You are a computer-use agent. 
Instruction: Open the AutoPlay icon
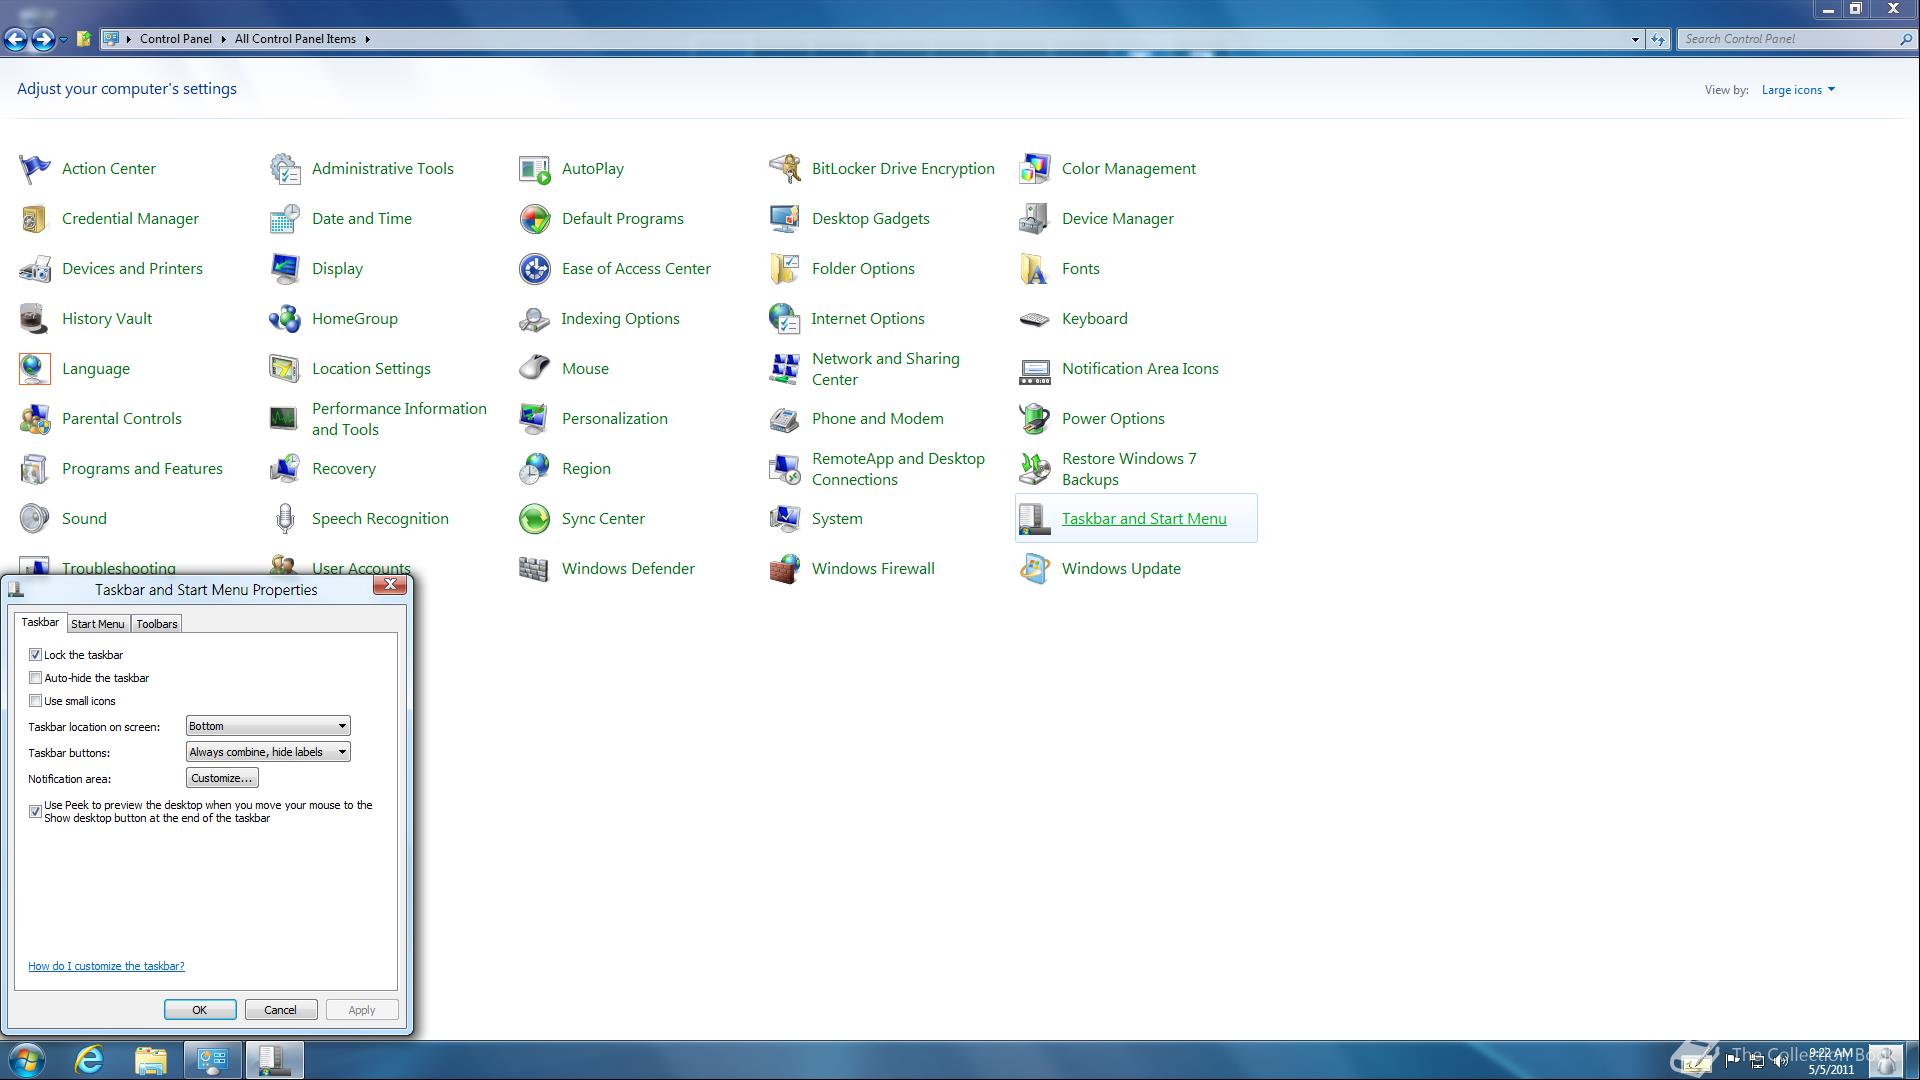(534, 169)
